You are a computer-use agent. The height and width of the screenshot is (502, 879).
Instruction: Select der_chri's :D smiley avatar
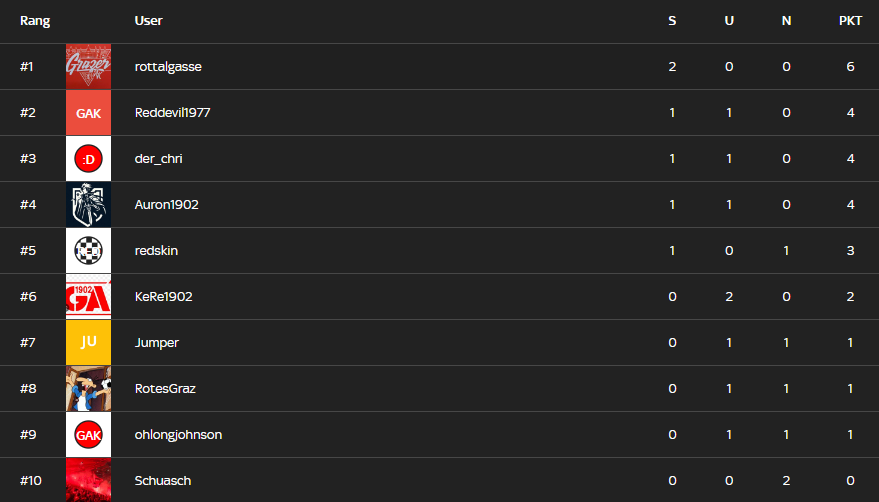(88, 159)
